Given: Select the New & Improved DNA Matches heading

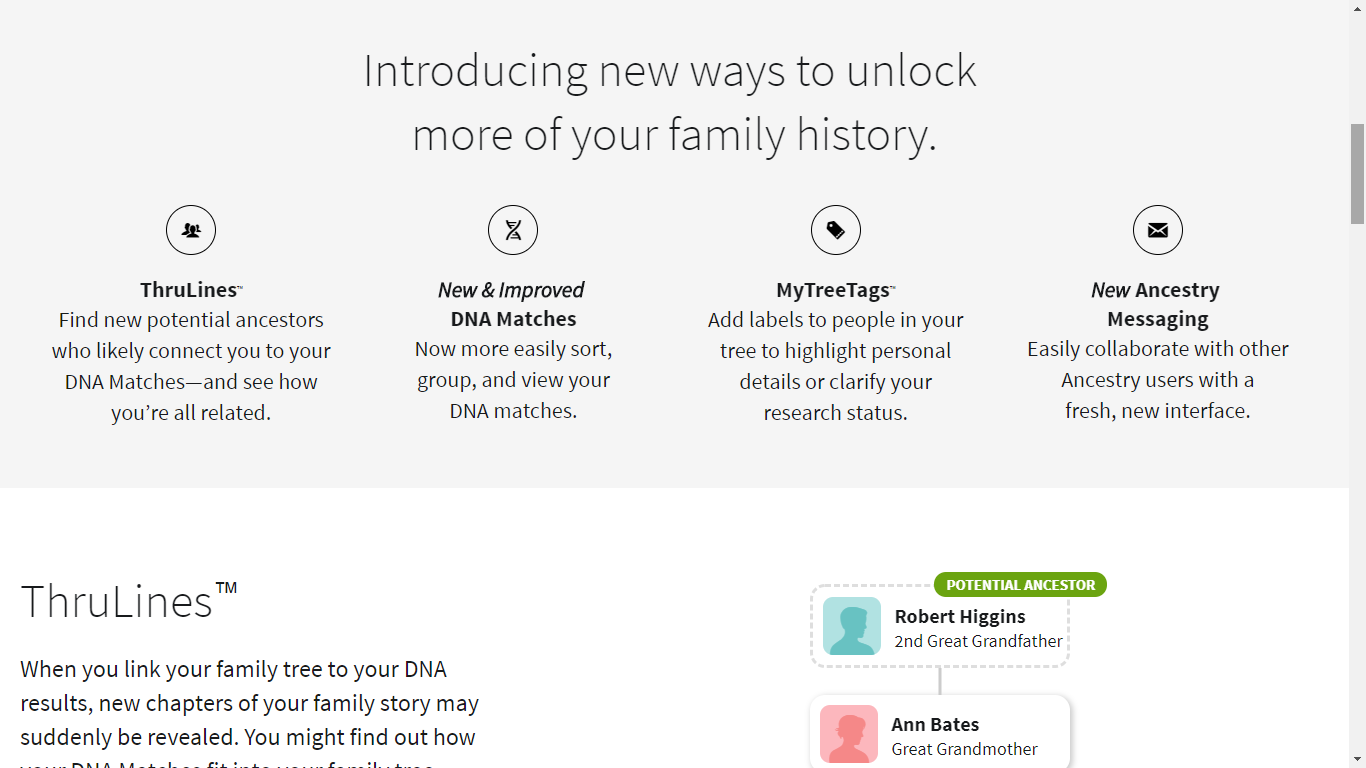Looking at the screenshot, I should pyautogui.click(x=511, y=303).
